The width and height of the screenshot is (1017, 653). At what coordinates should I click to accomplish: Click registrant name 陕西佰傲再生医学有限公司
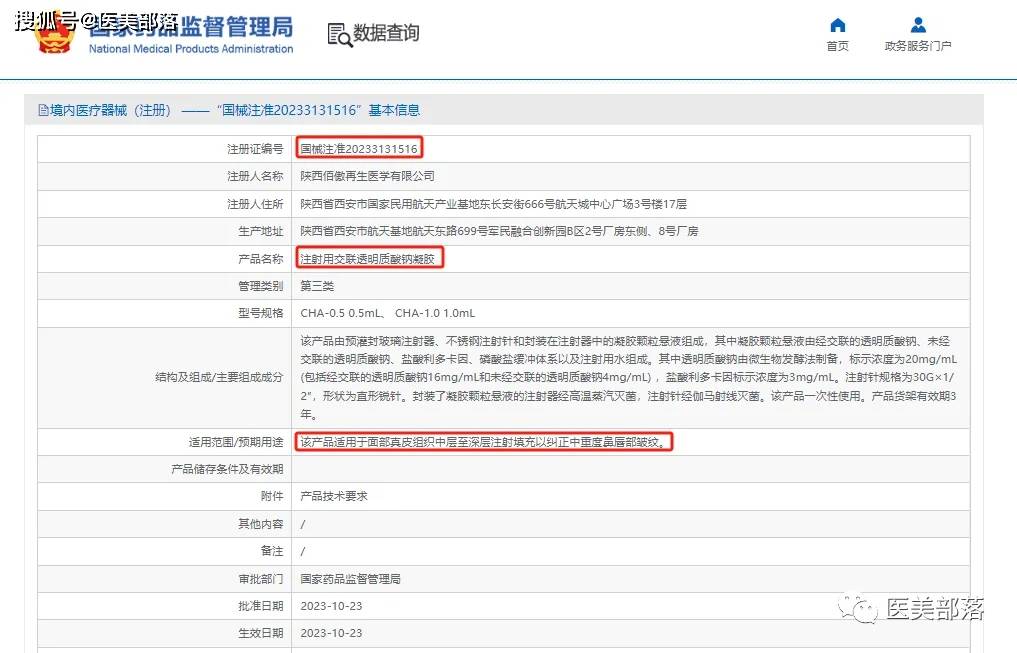367,176
